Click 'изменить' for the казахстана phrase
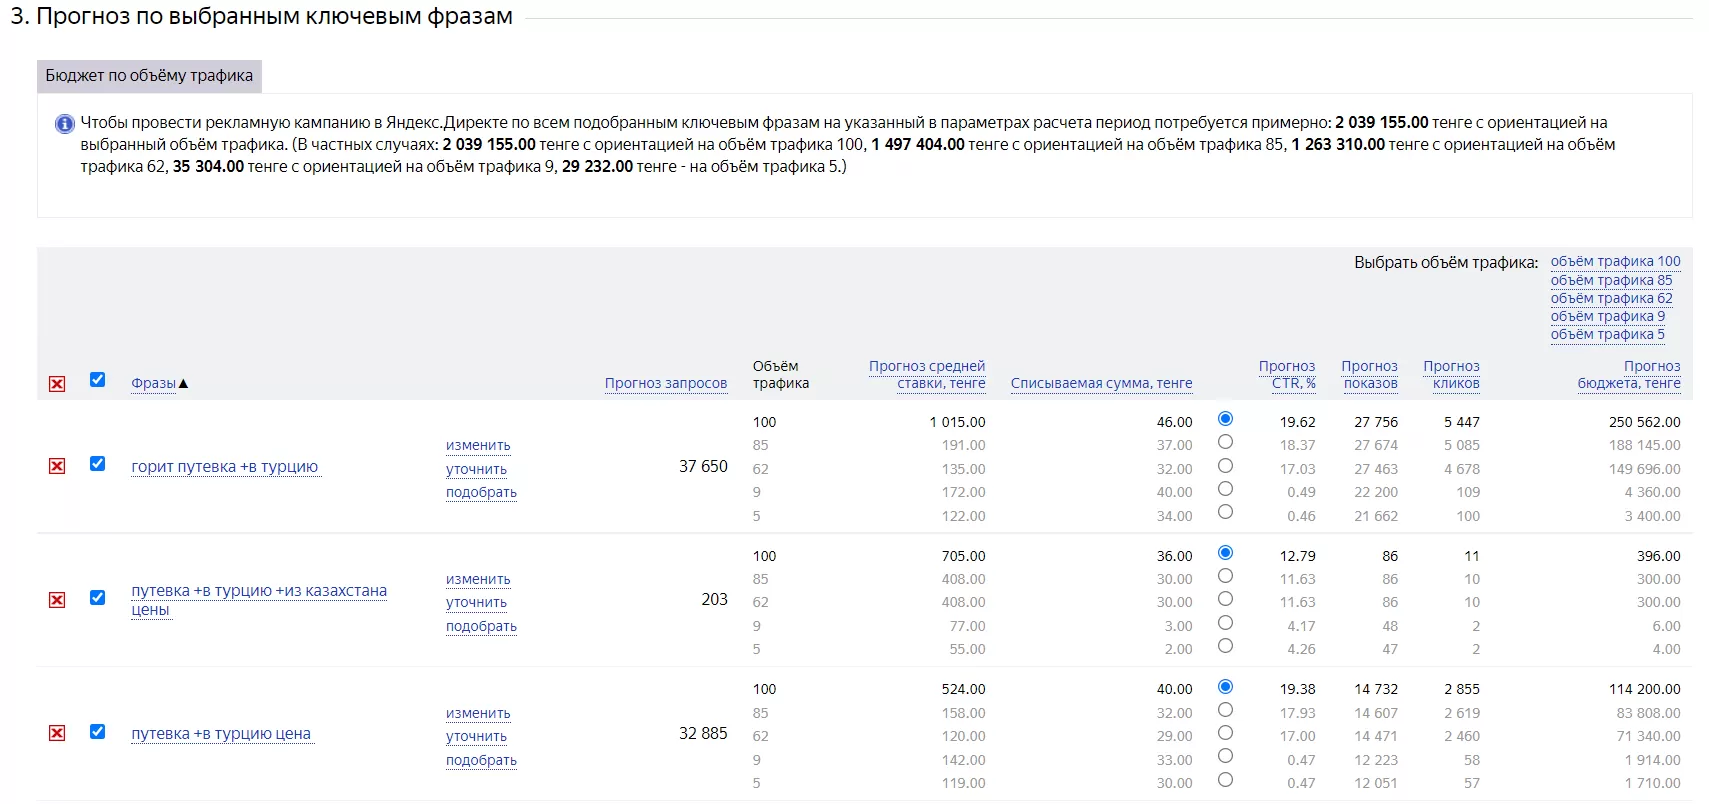 click(x=478, y=580)
